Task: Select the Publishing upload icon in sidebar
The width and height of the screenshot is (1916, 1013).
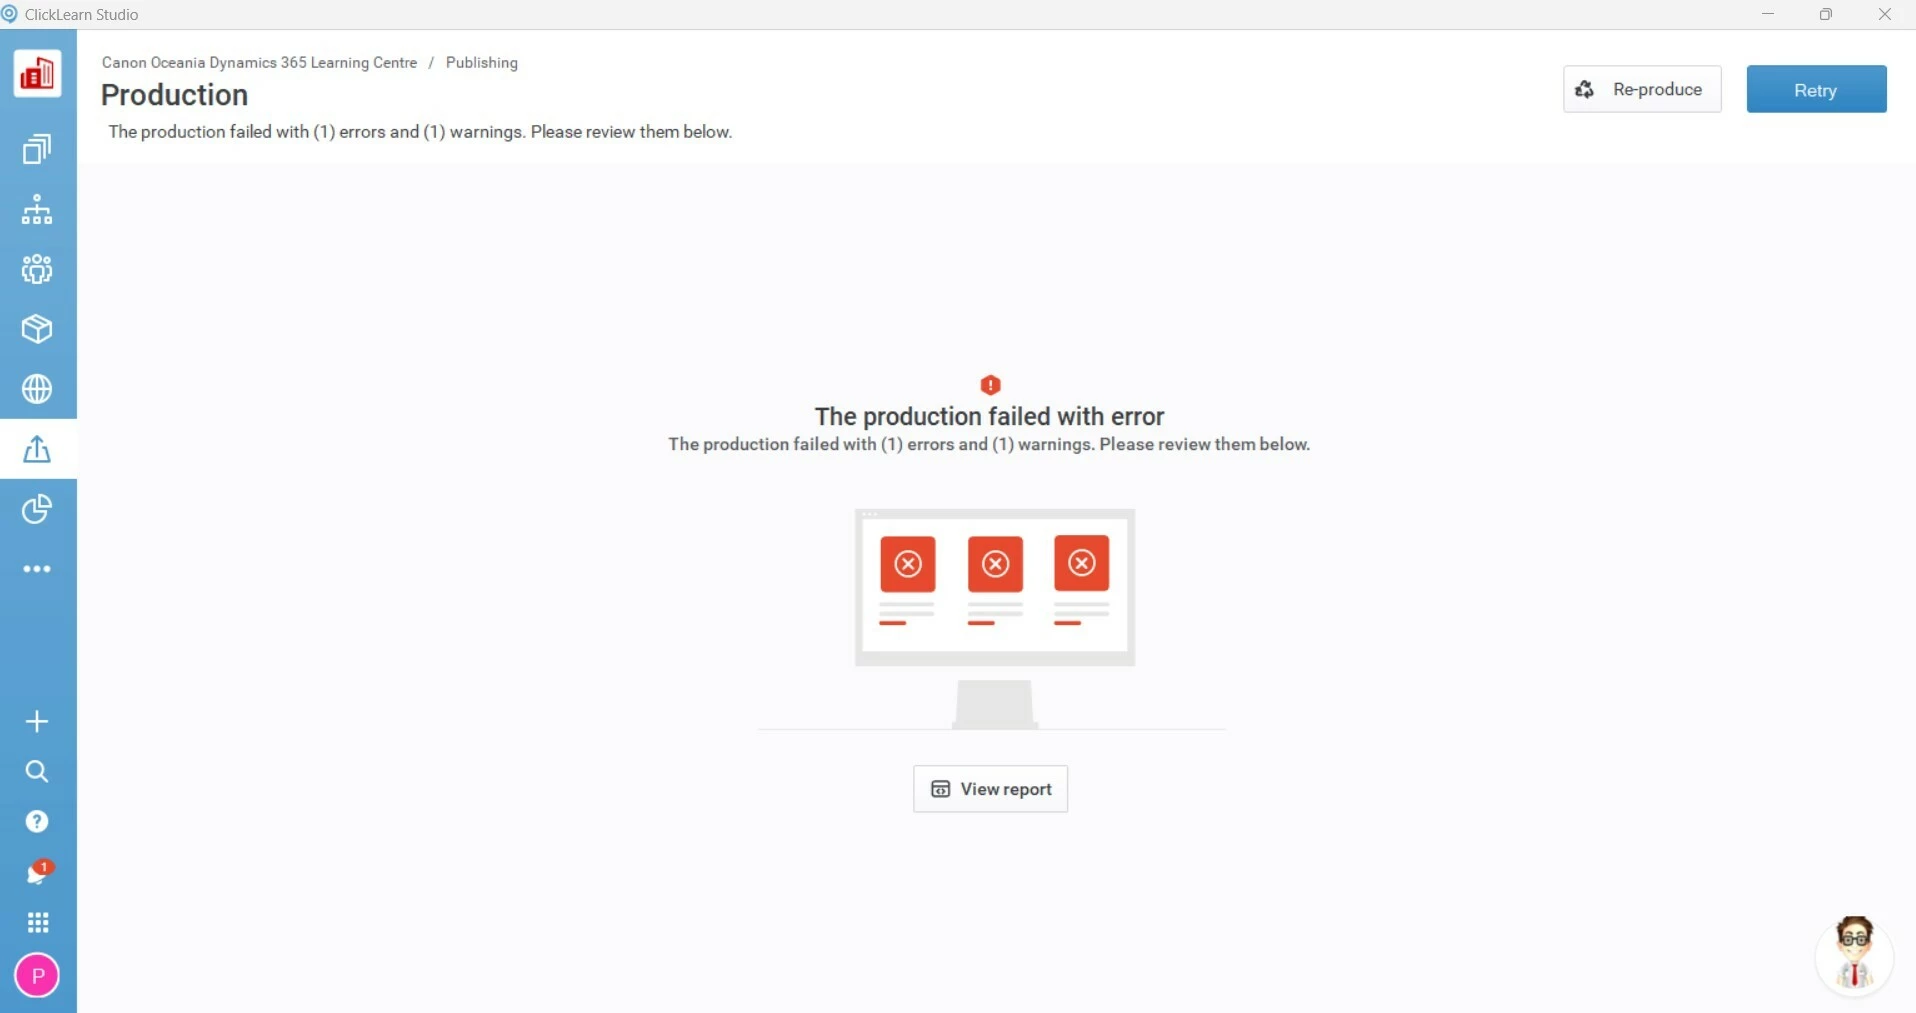Action: pyautogui.click(x=37, y=449)
